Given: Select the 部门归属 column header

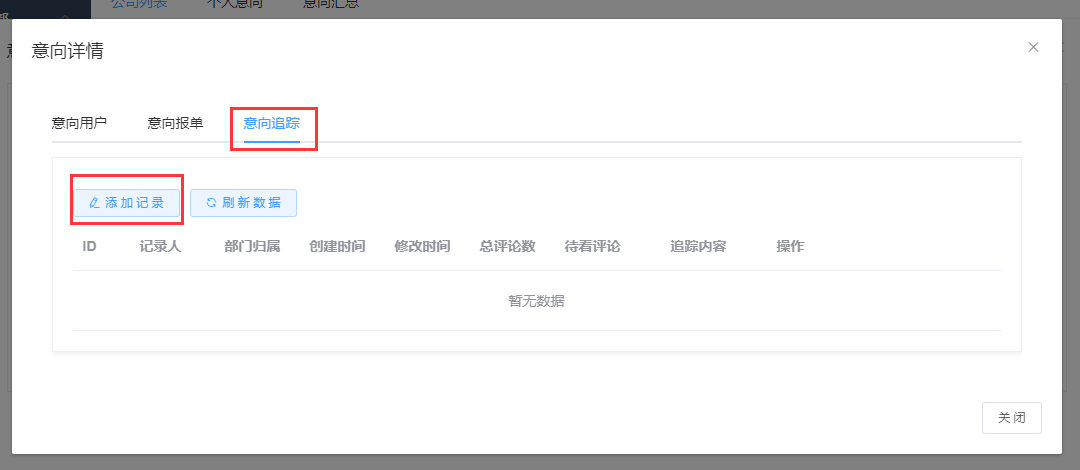Looking at the screenshot, I should pos(252,246).
